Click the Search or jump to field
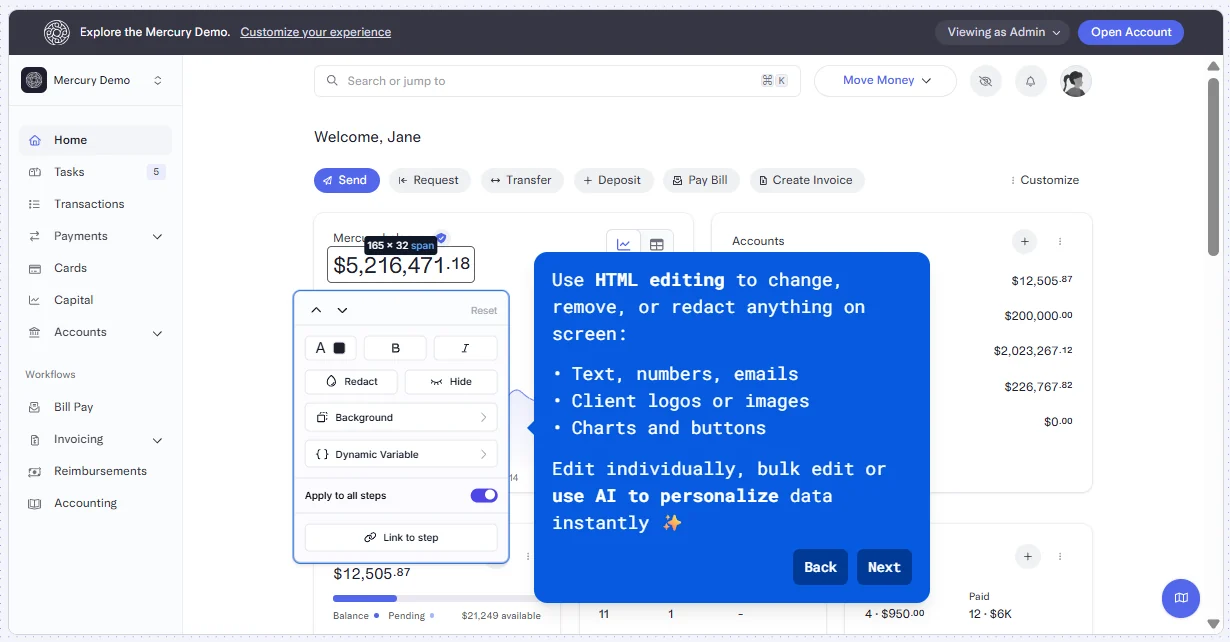The image size is (1230, 642). pos(557,81)
